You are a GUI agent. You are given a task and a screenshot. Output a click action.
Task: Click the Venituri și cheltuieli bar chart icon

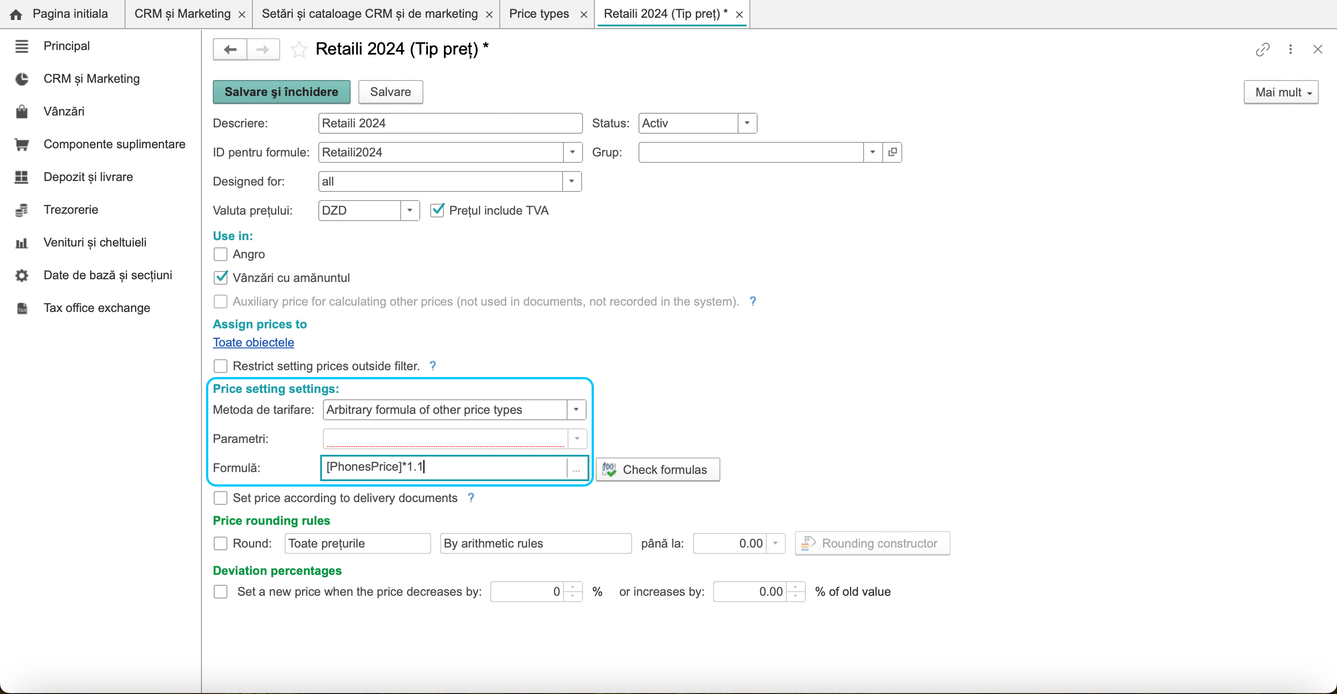pyautogui.click(x=21, y=243)
